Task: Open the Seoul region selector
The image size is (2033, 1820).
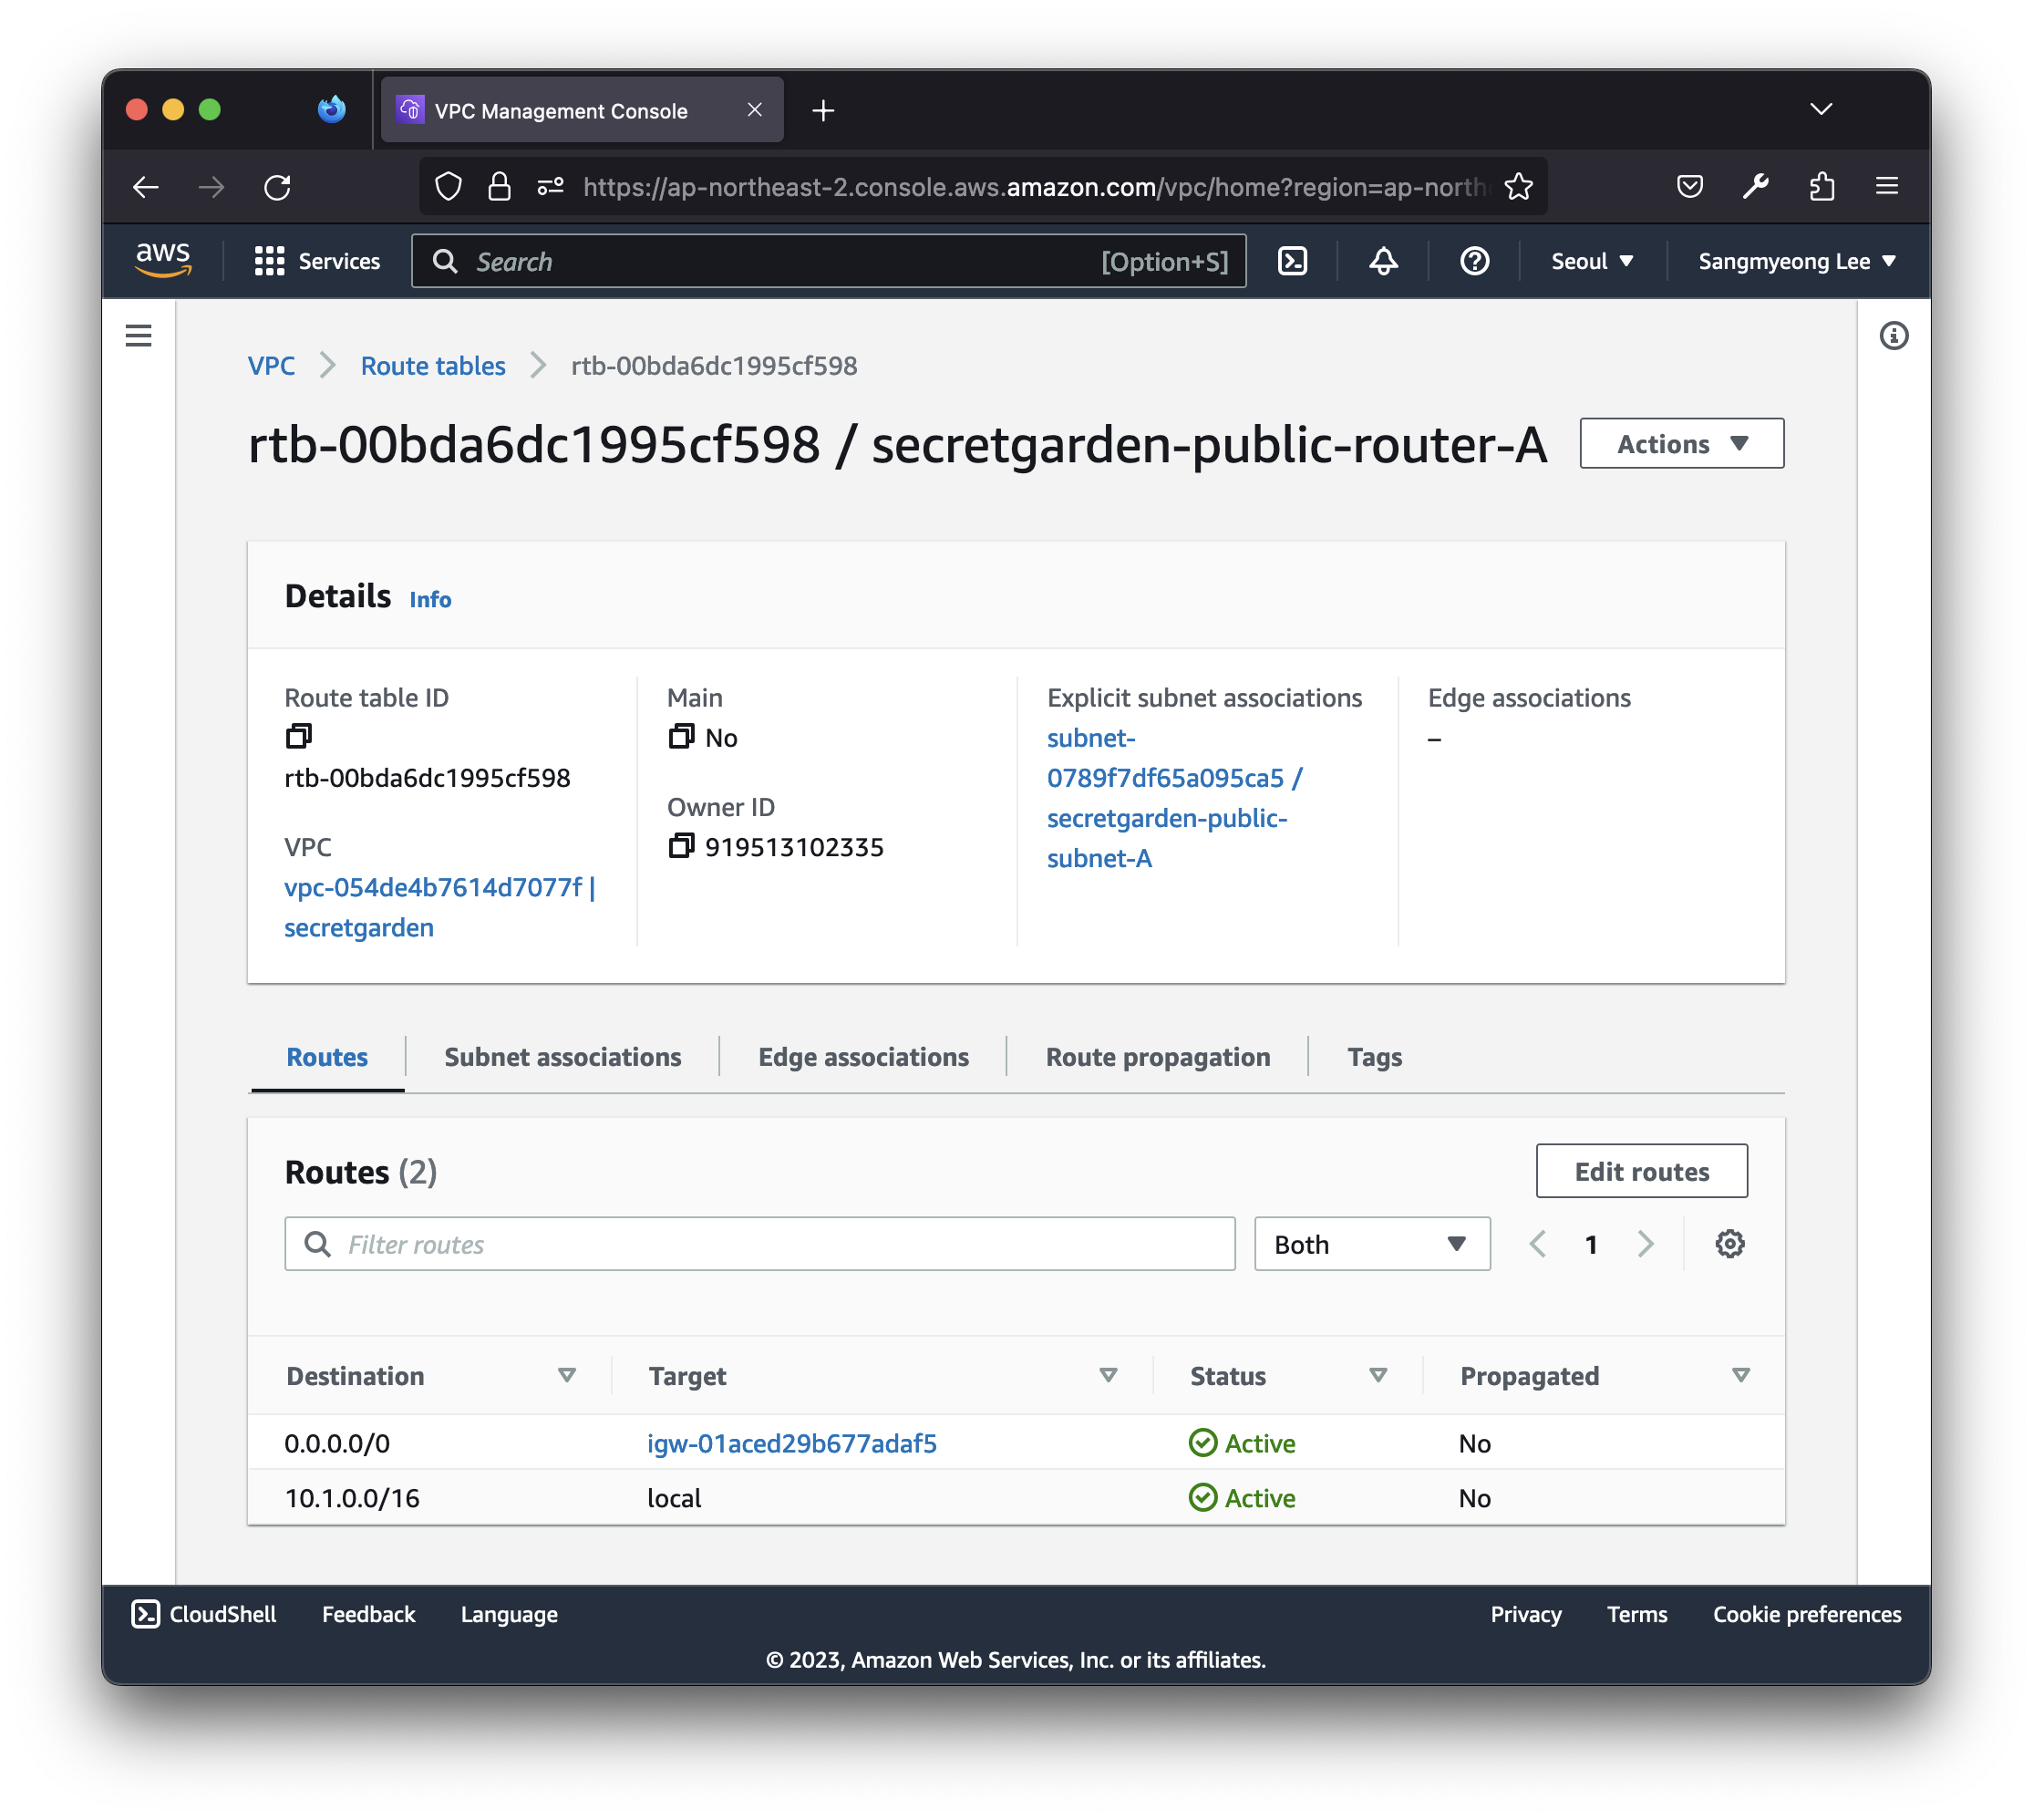Action: (x=1591, y=261)
